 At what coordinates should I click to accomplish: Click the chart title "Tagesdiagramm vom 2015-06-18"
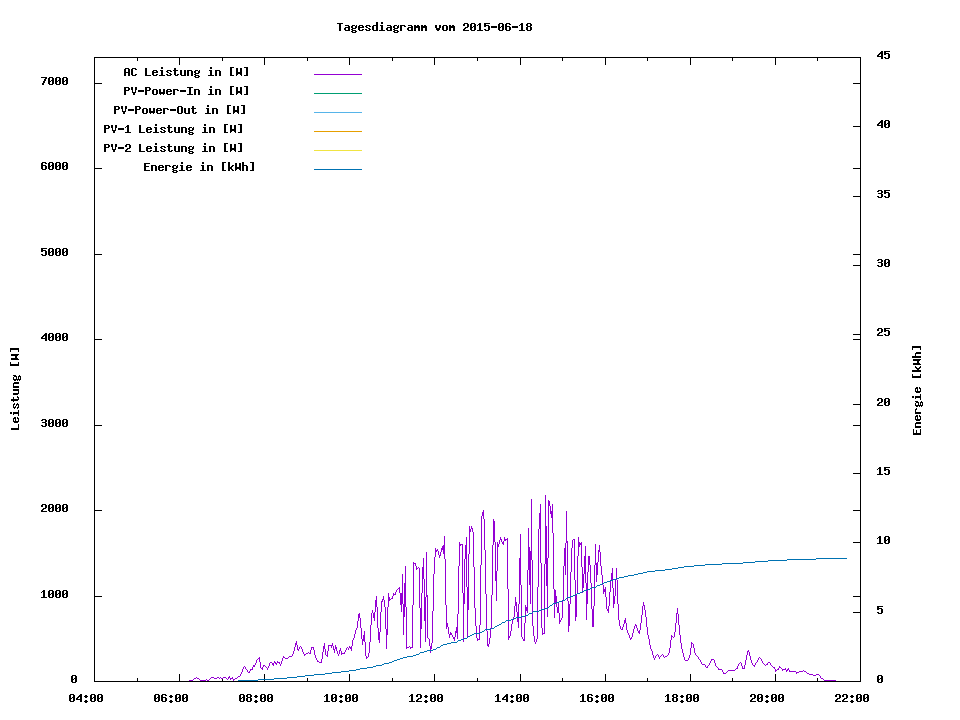434,27
